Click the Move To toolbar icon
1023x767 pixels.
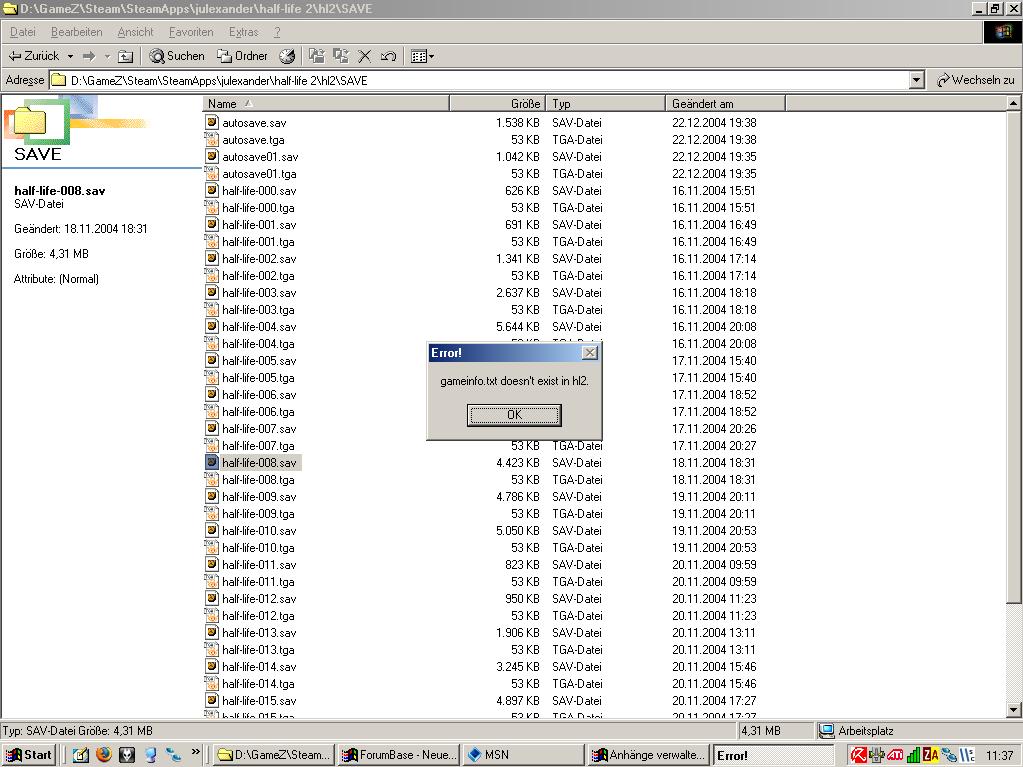point(317,56)
